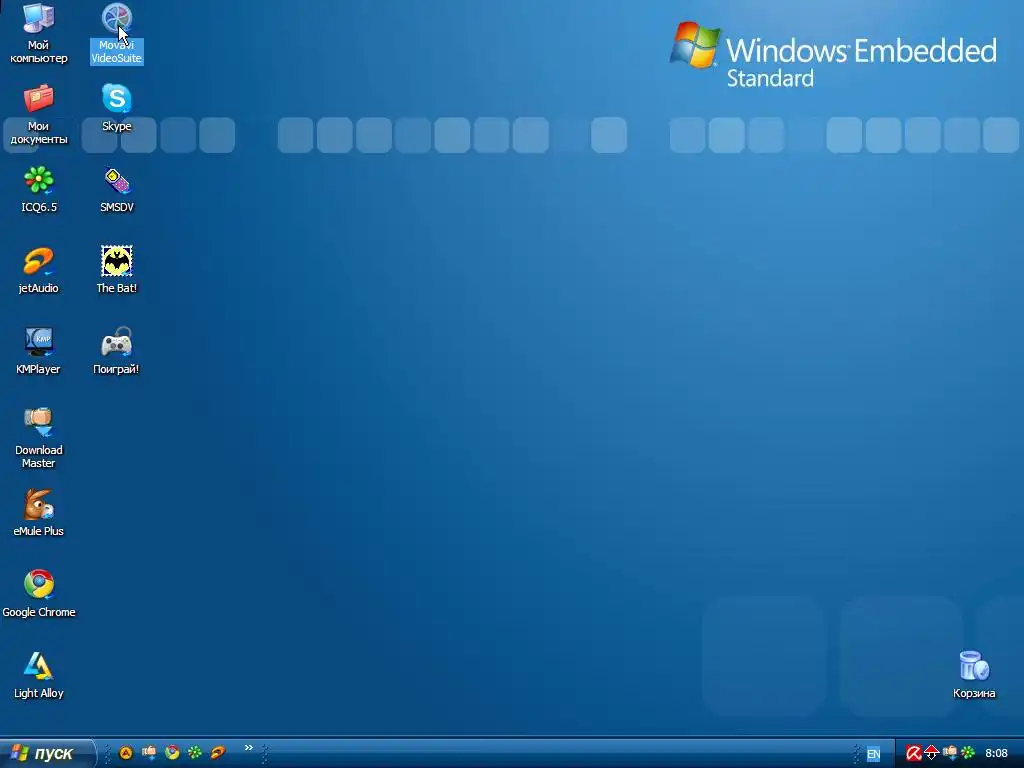Screen dimensions: 1024x768
Task: Select the Download Master desktop icon
Action: click(x=39, y=438)
